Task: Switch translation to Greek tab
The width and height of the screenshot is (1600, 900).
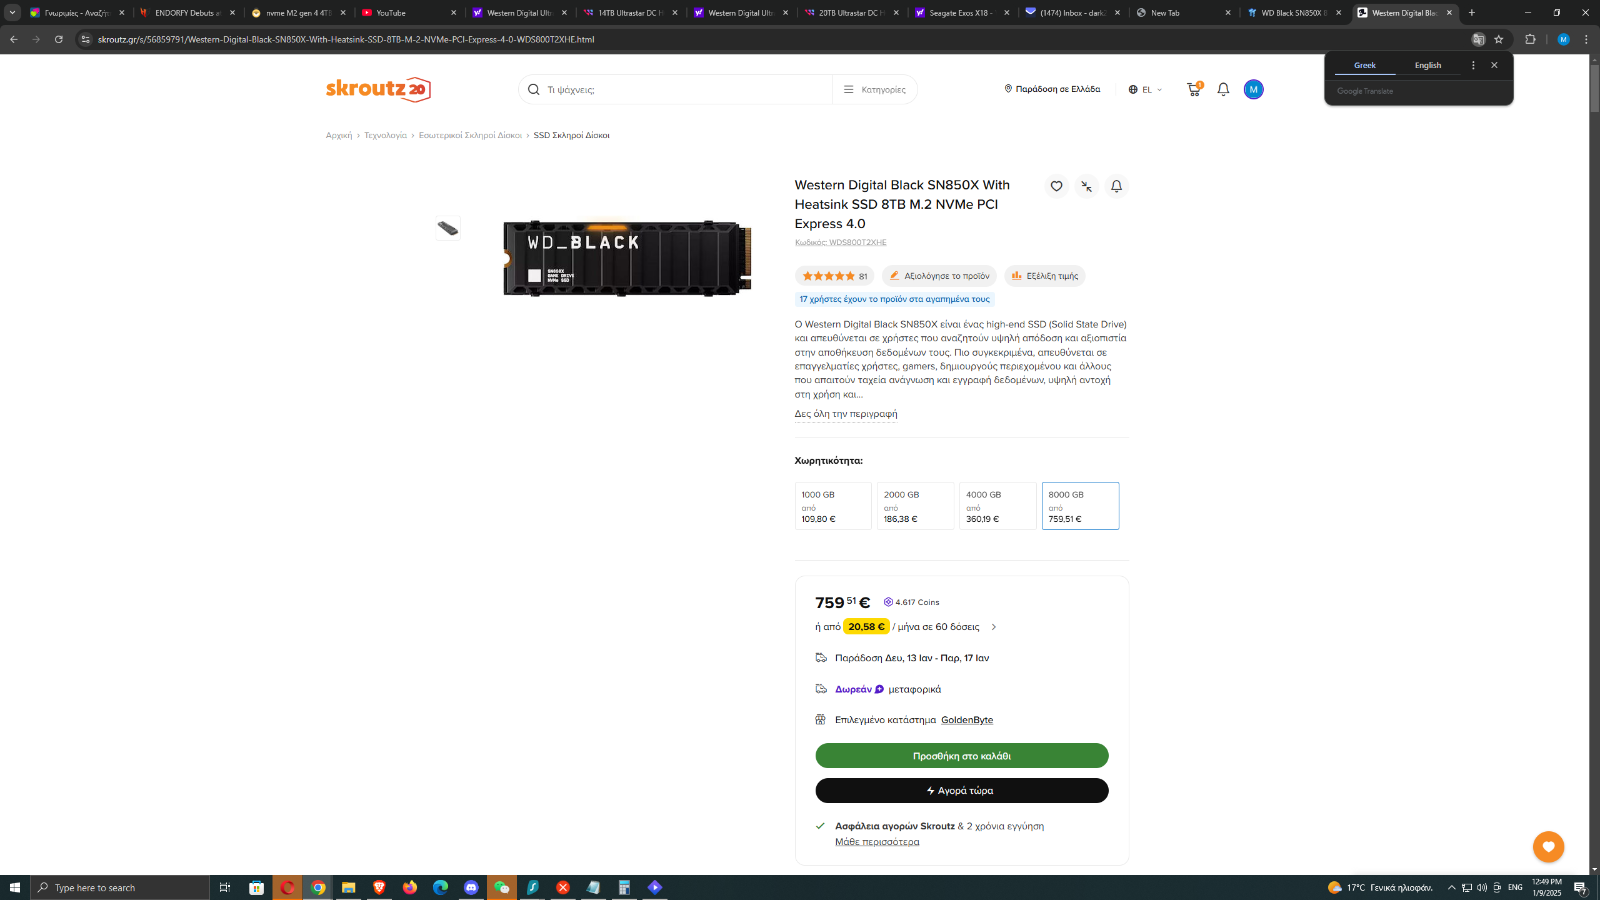Action: tap(1365, 65)
